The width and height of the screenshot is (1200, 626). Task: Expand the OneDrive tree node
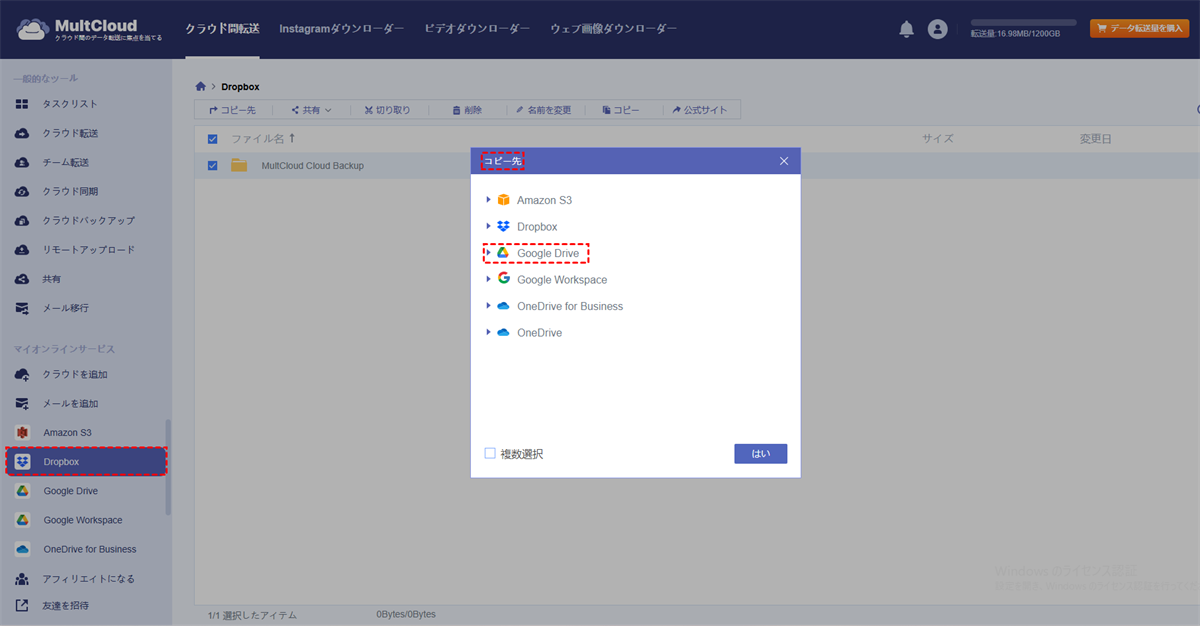coord(489,332)
